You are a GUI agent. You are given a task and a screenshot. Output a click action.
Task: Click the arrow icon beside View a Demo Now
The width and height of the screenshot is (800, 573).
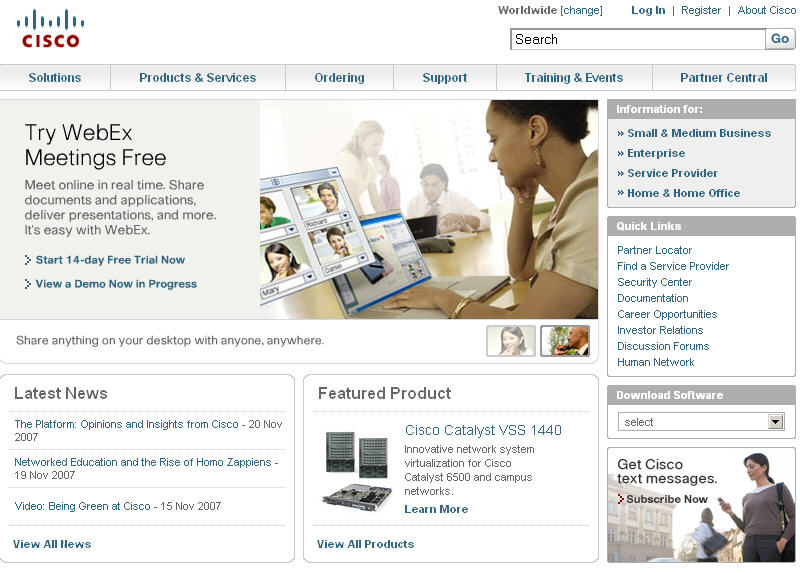(x=28, y=284)
